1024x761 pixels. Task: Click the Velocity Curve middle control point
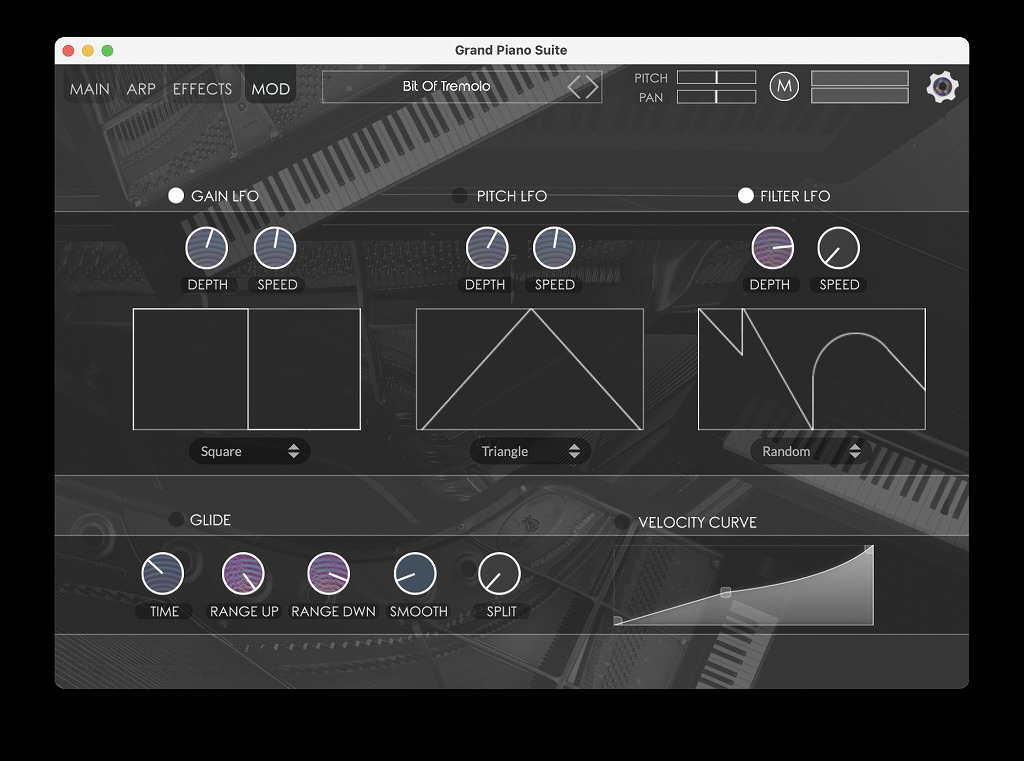[x=726, y=593]
